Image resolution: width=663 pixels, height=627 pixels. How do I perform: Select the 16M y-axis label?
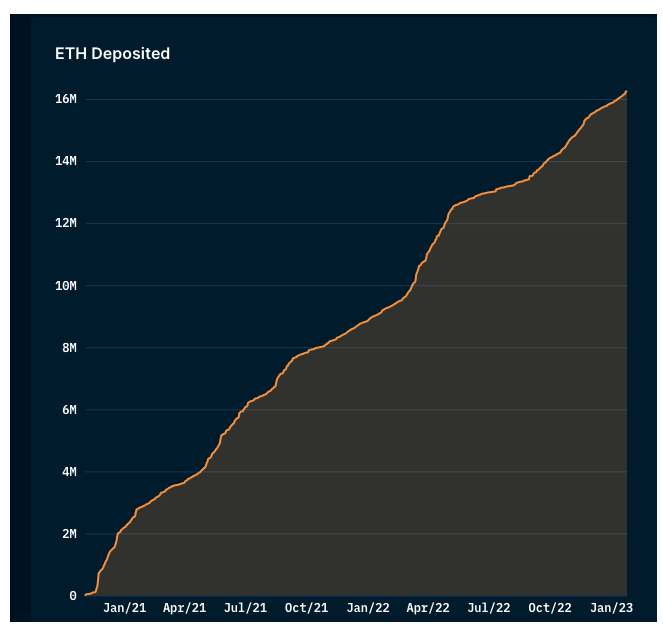coord(66,99)
